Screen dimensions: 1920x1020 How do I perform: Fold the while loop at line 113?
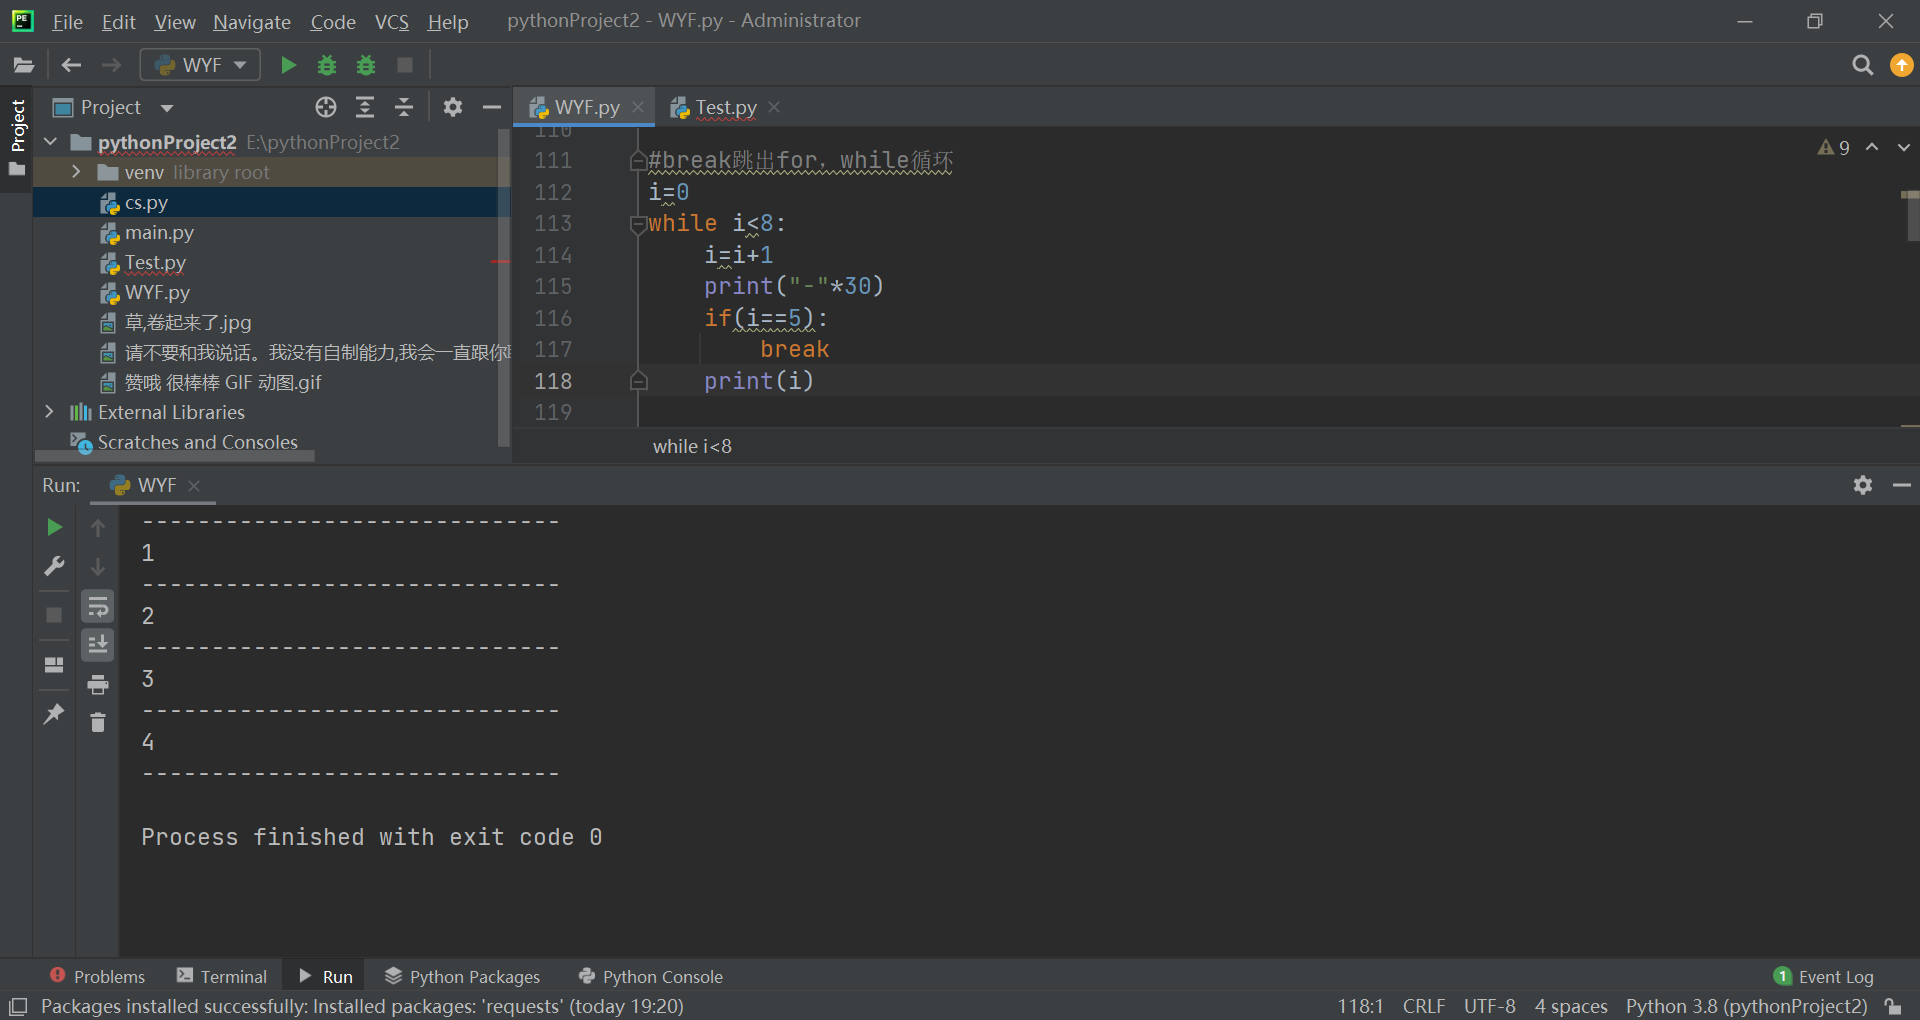(638, 224)
